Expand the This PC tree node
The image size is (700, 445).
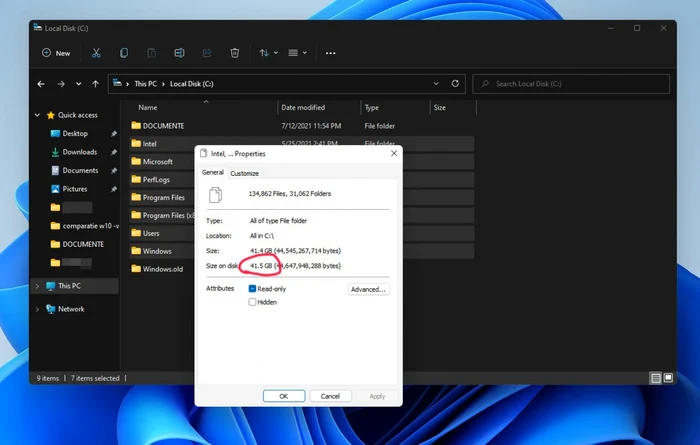pyautogui.click(x=38, y=286)
